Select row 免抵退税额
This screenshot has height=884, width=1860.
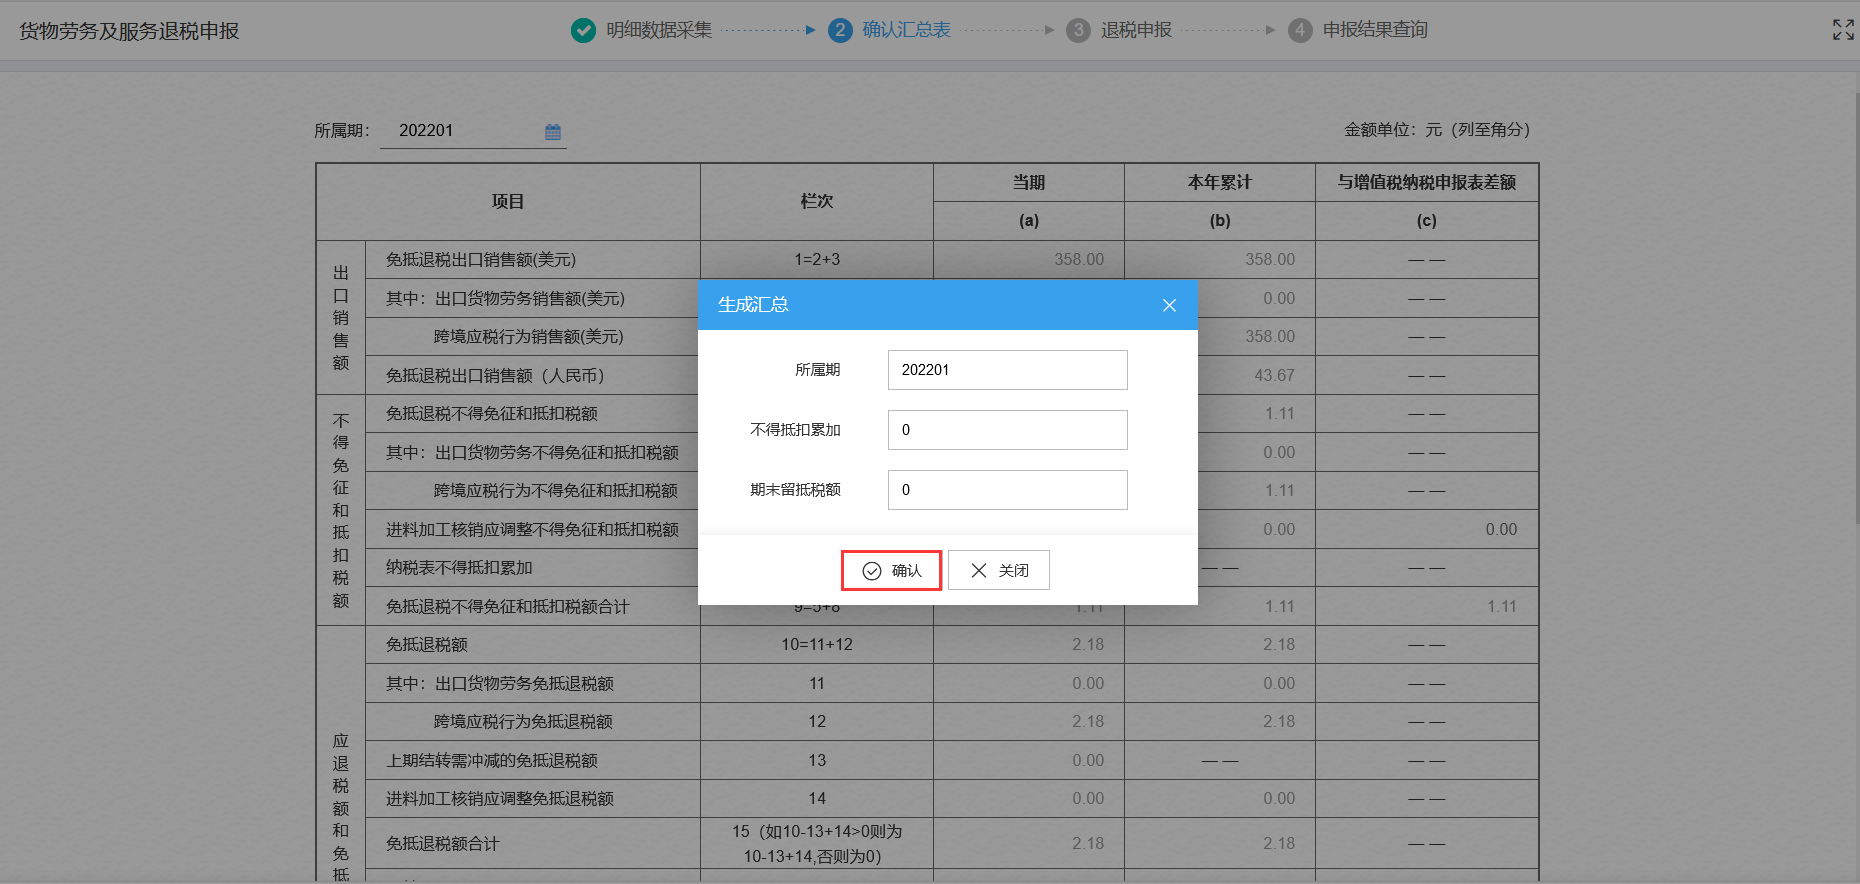pyautogui.click(x=427, y=645)
